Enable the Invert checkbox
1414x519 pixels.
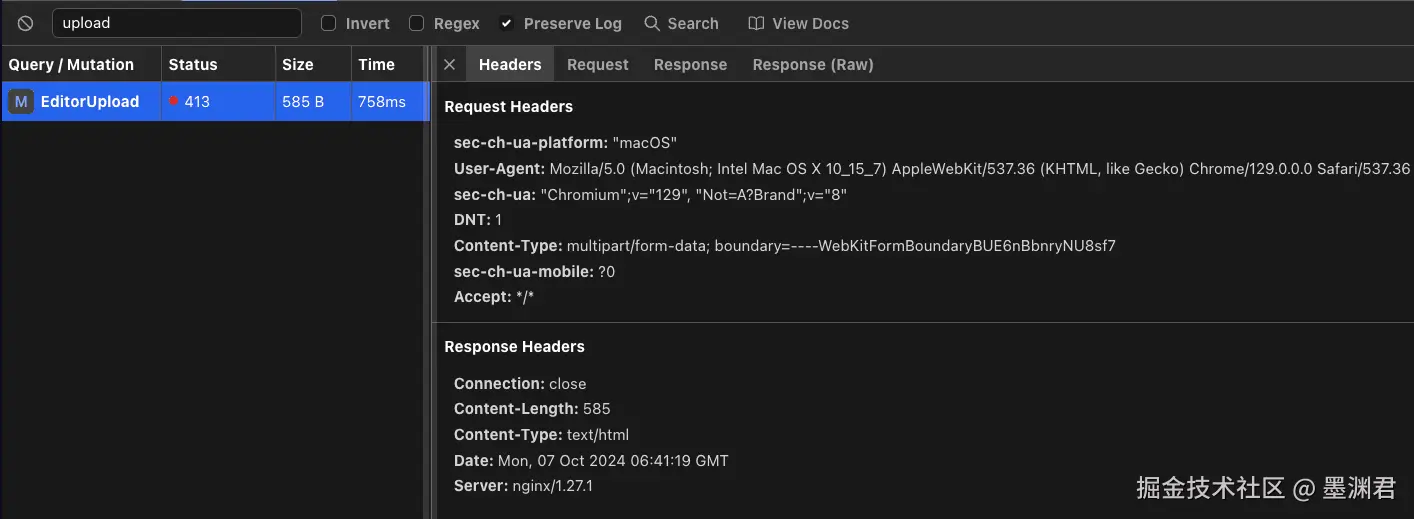[329, 23]
